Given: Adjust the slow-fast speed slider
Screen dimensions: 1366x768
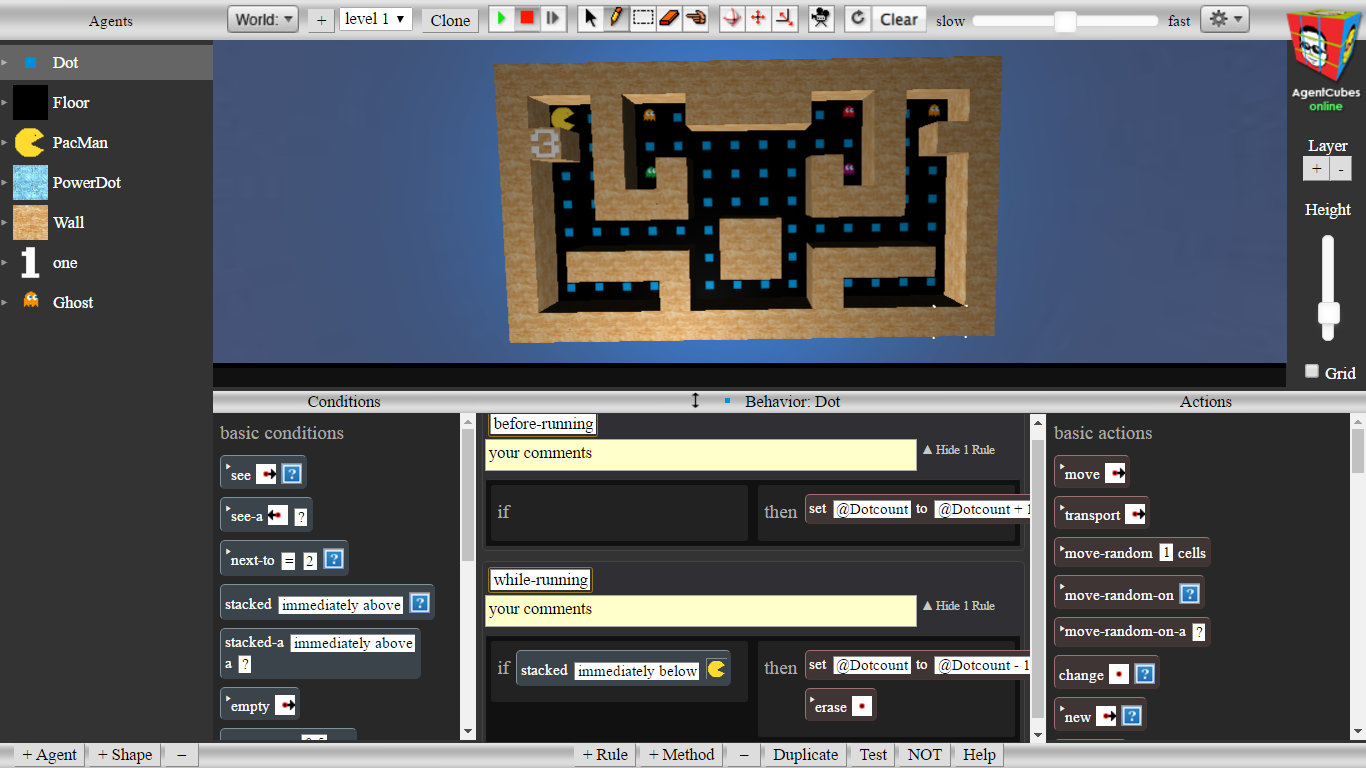Looking at the screenshot, I should point(1065,20).
